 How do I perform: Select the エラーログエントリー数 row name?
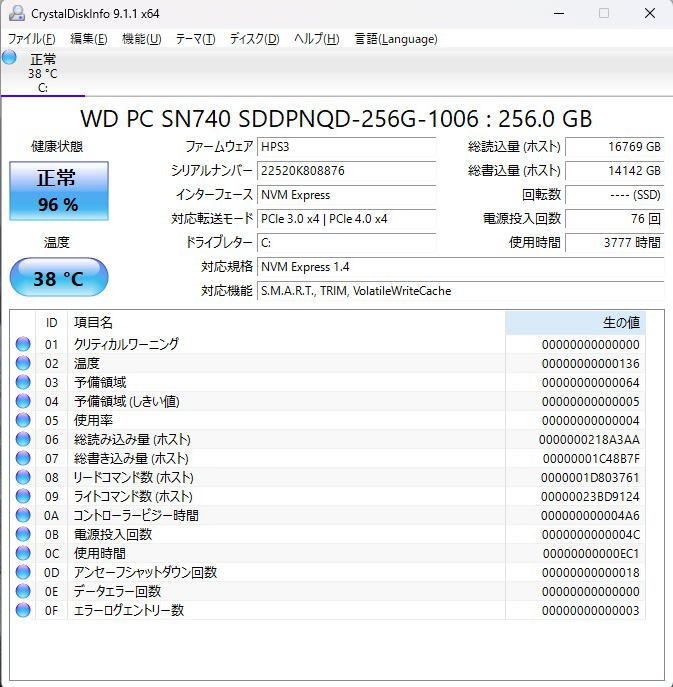point(128,610)
